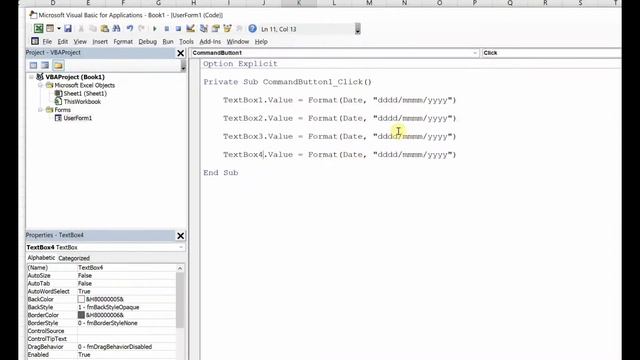Click the Cut scissors icon
The width and height of the screenshot is (640, 360).
click(x=81, y=29)
